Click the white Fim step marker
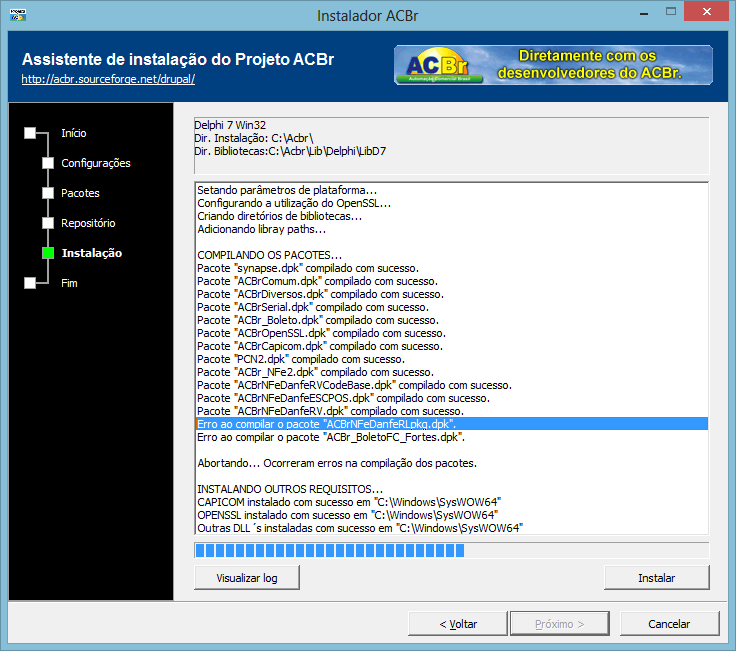Image resolution: width=736 pixels, height=651 pixels. point(30,283)
